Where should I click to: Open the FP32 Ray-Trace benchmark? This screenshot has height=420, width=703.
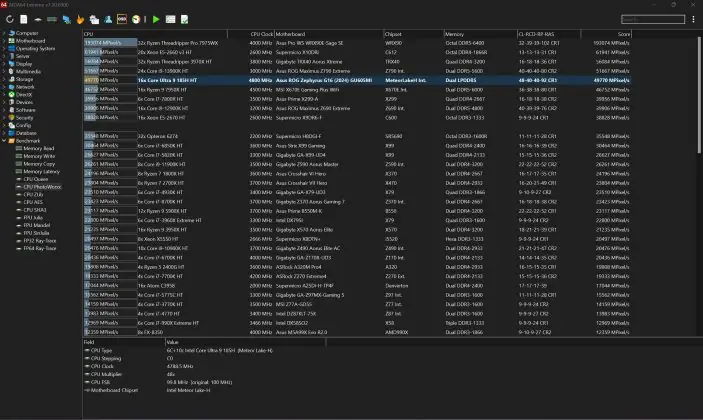point(40,241)
